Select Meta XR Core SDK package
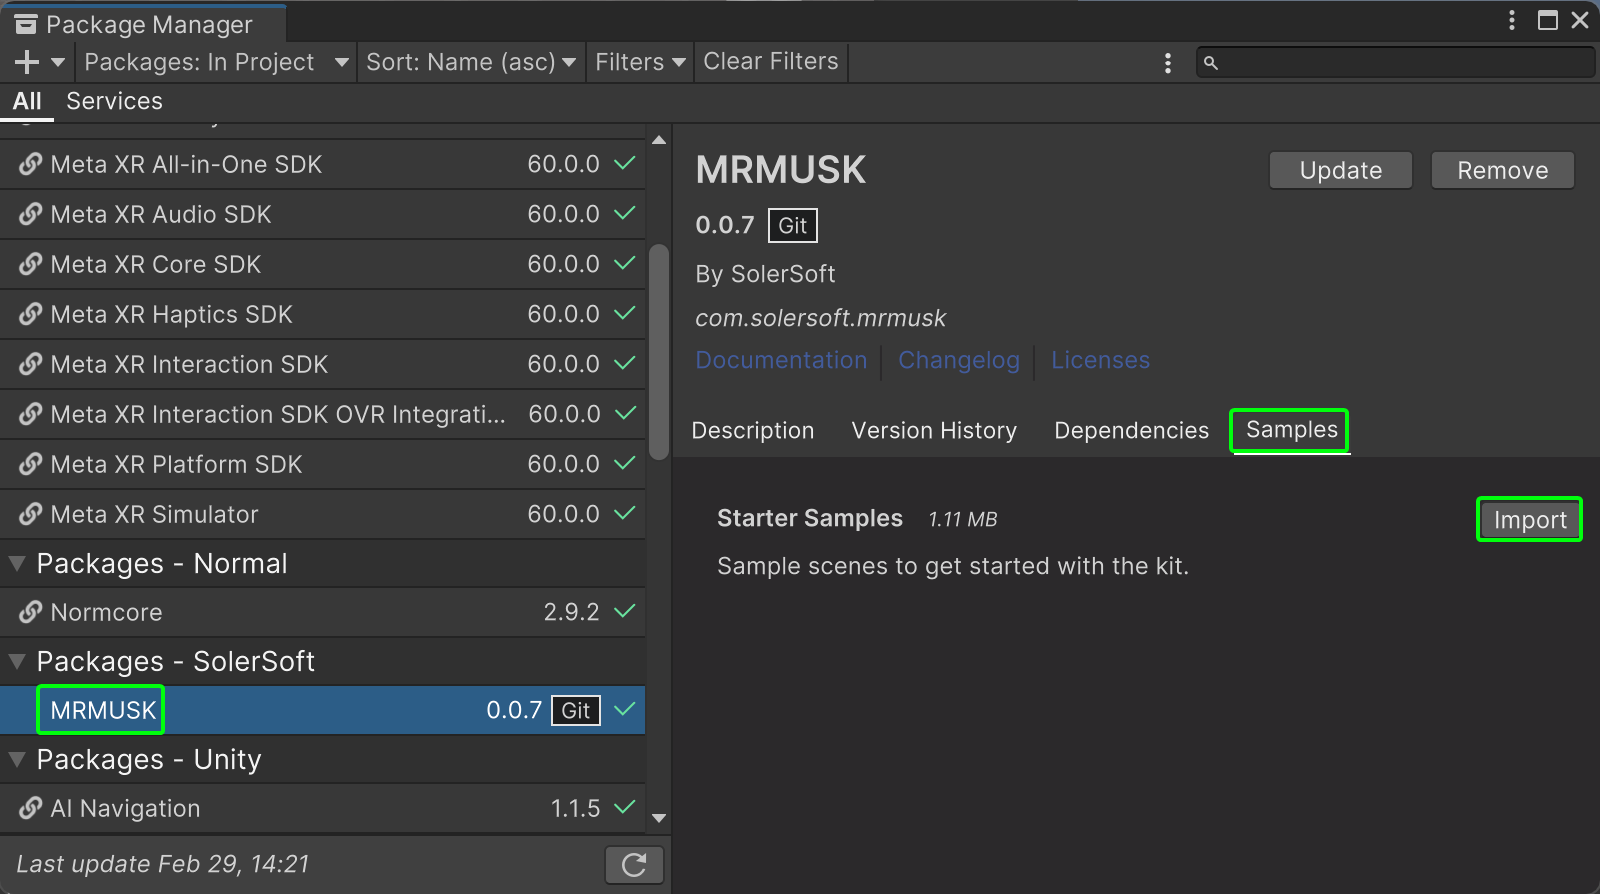 (156, 264)
